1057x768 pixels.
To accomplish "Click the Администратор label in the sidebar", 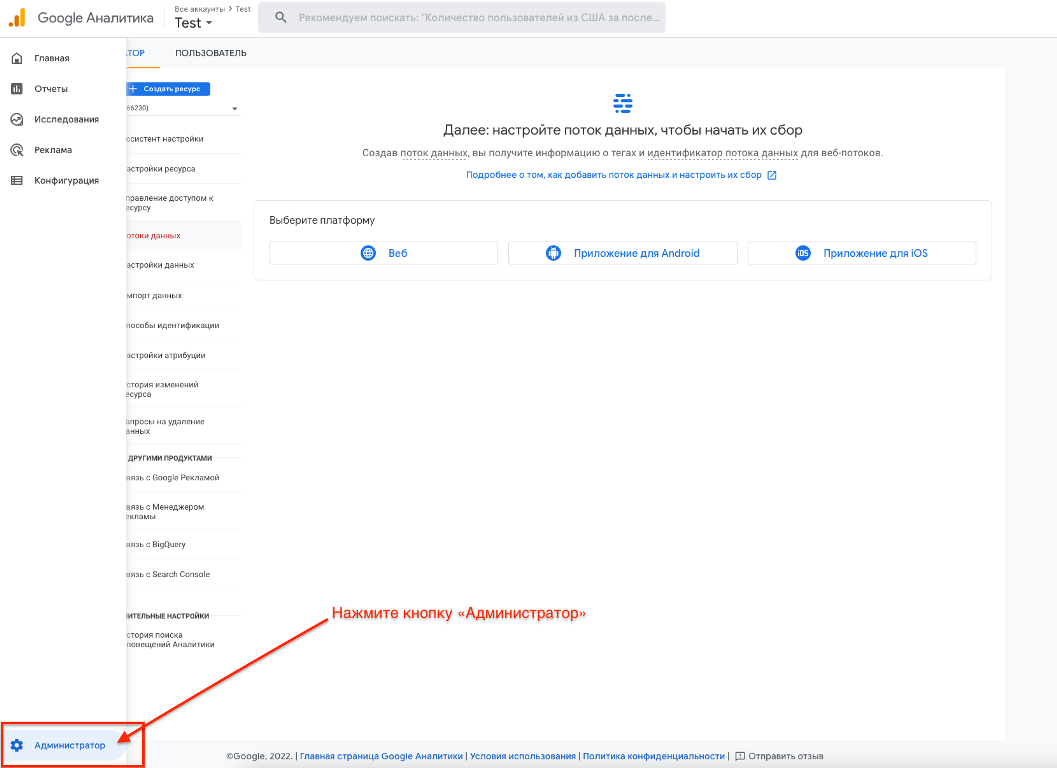I will tap(69, 745).
